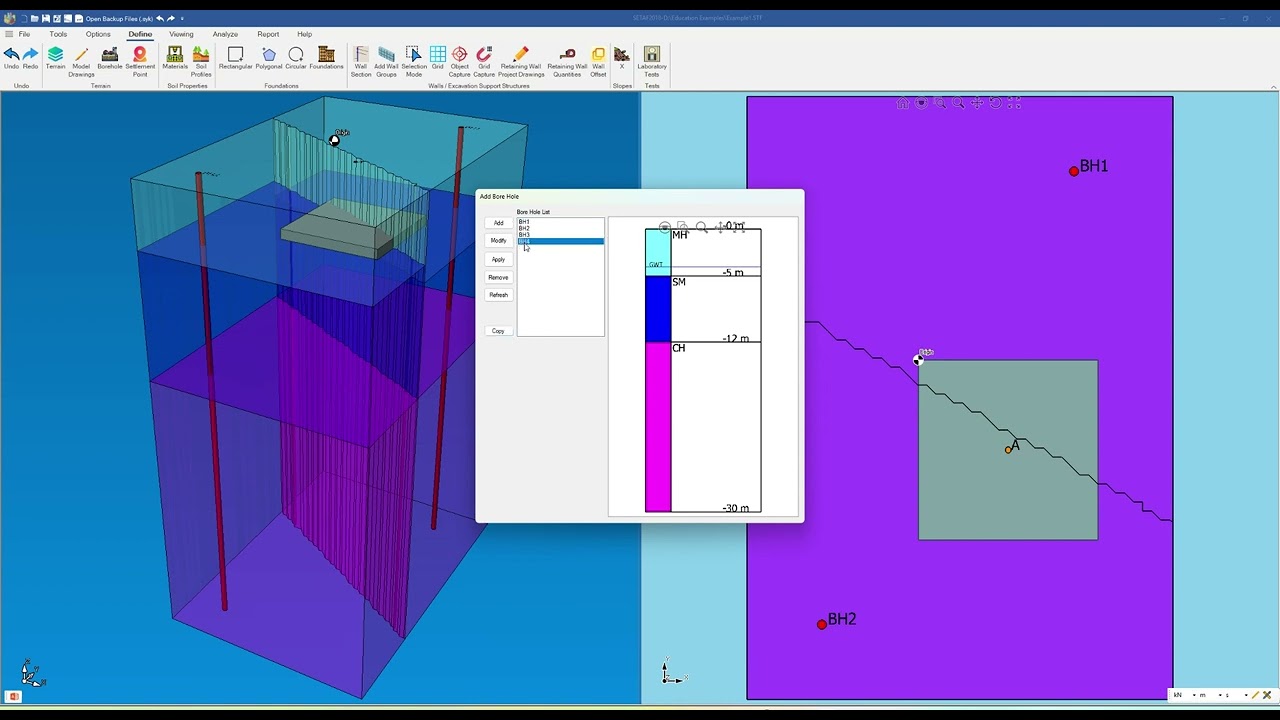Click the Modify button
This screenshot has width=1280, height=720.
(498, 241)
